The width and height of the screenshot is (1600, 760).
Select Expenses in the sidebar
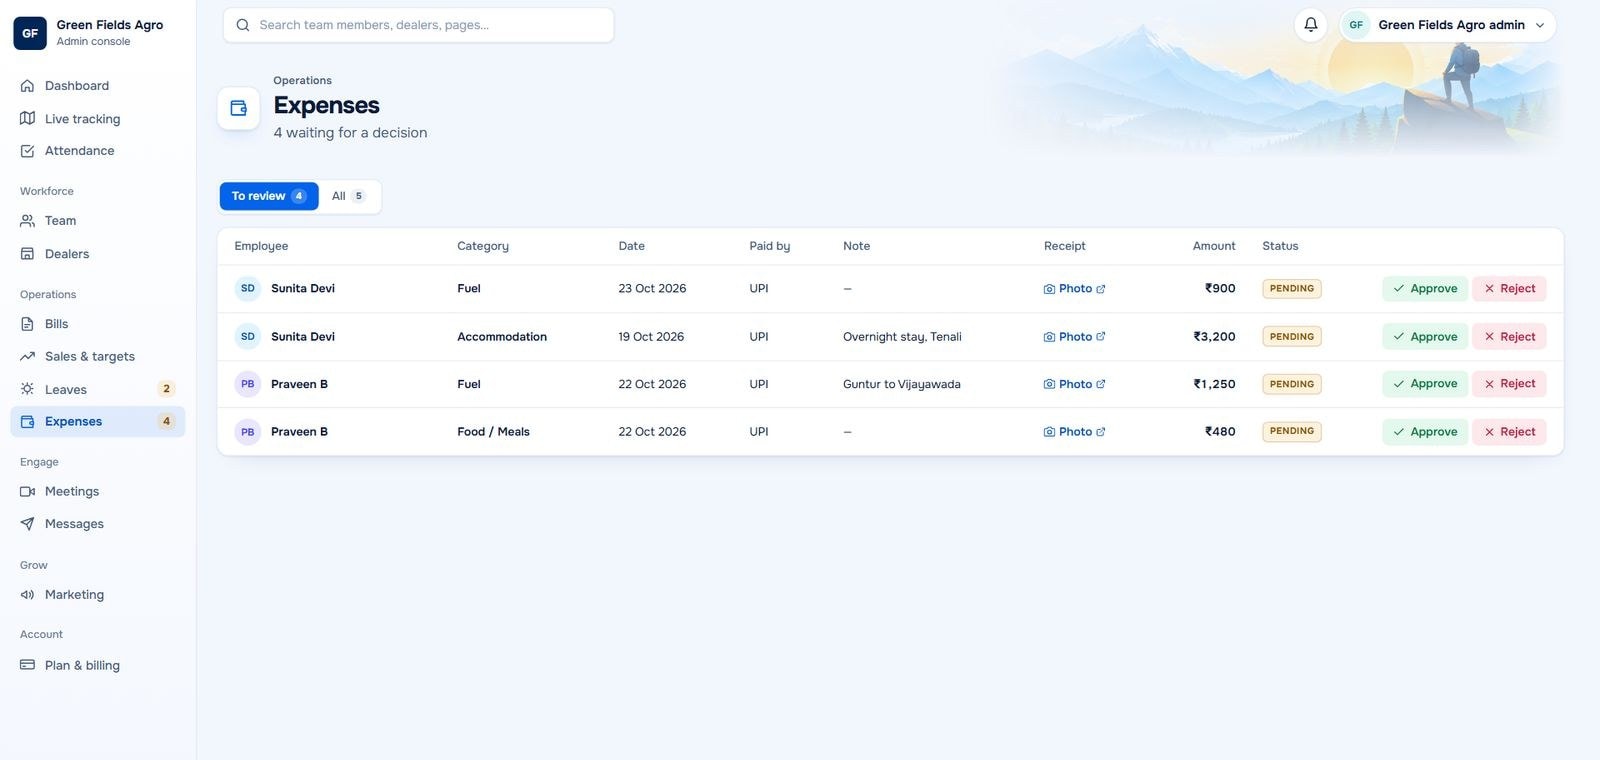click(98, 421)
